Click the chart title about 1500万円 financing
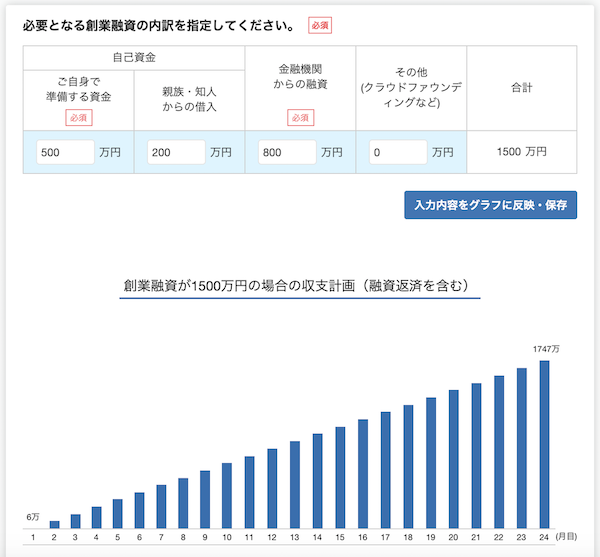 [300, 285]
